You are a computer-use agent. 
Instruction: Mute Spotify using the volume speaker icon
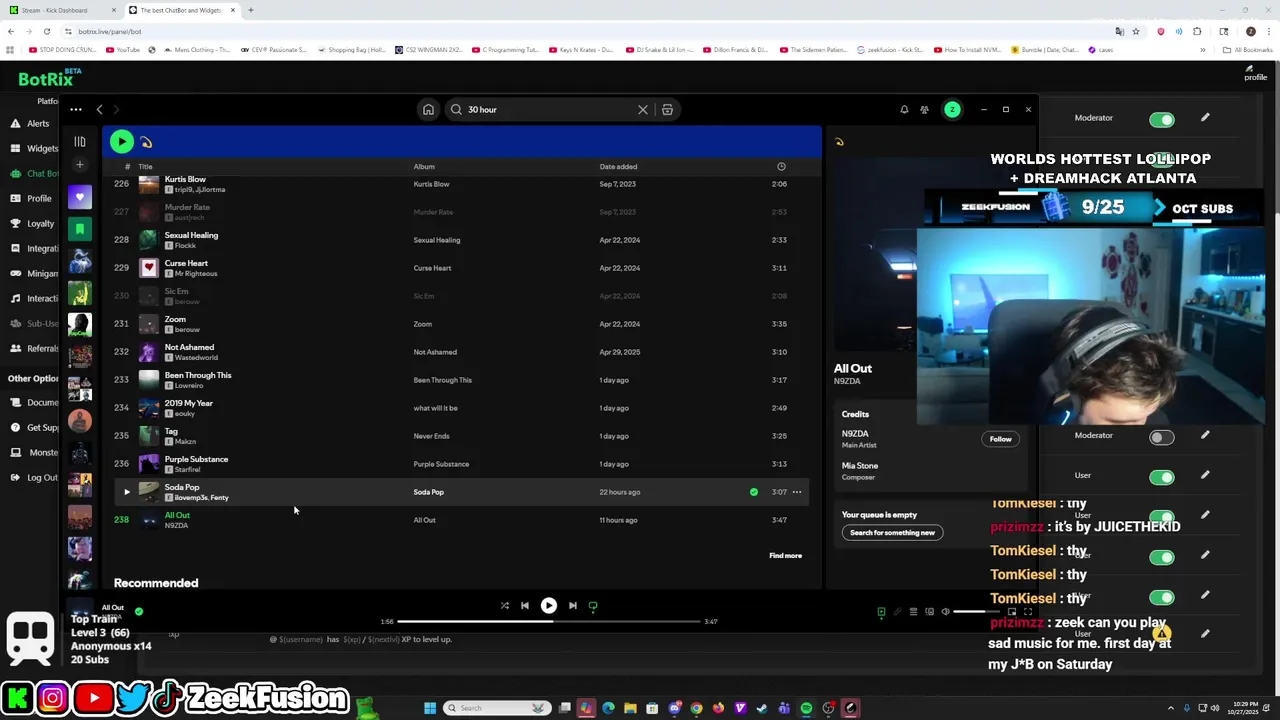945,612
